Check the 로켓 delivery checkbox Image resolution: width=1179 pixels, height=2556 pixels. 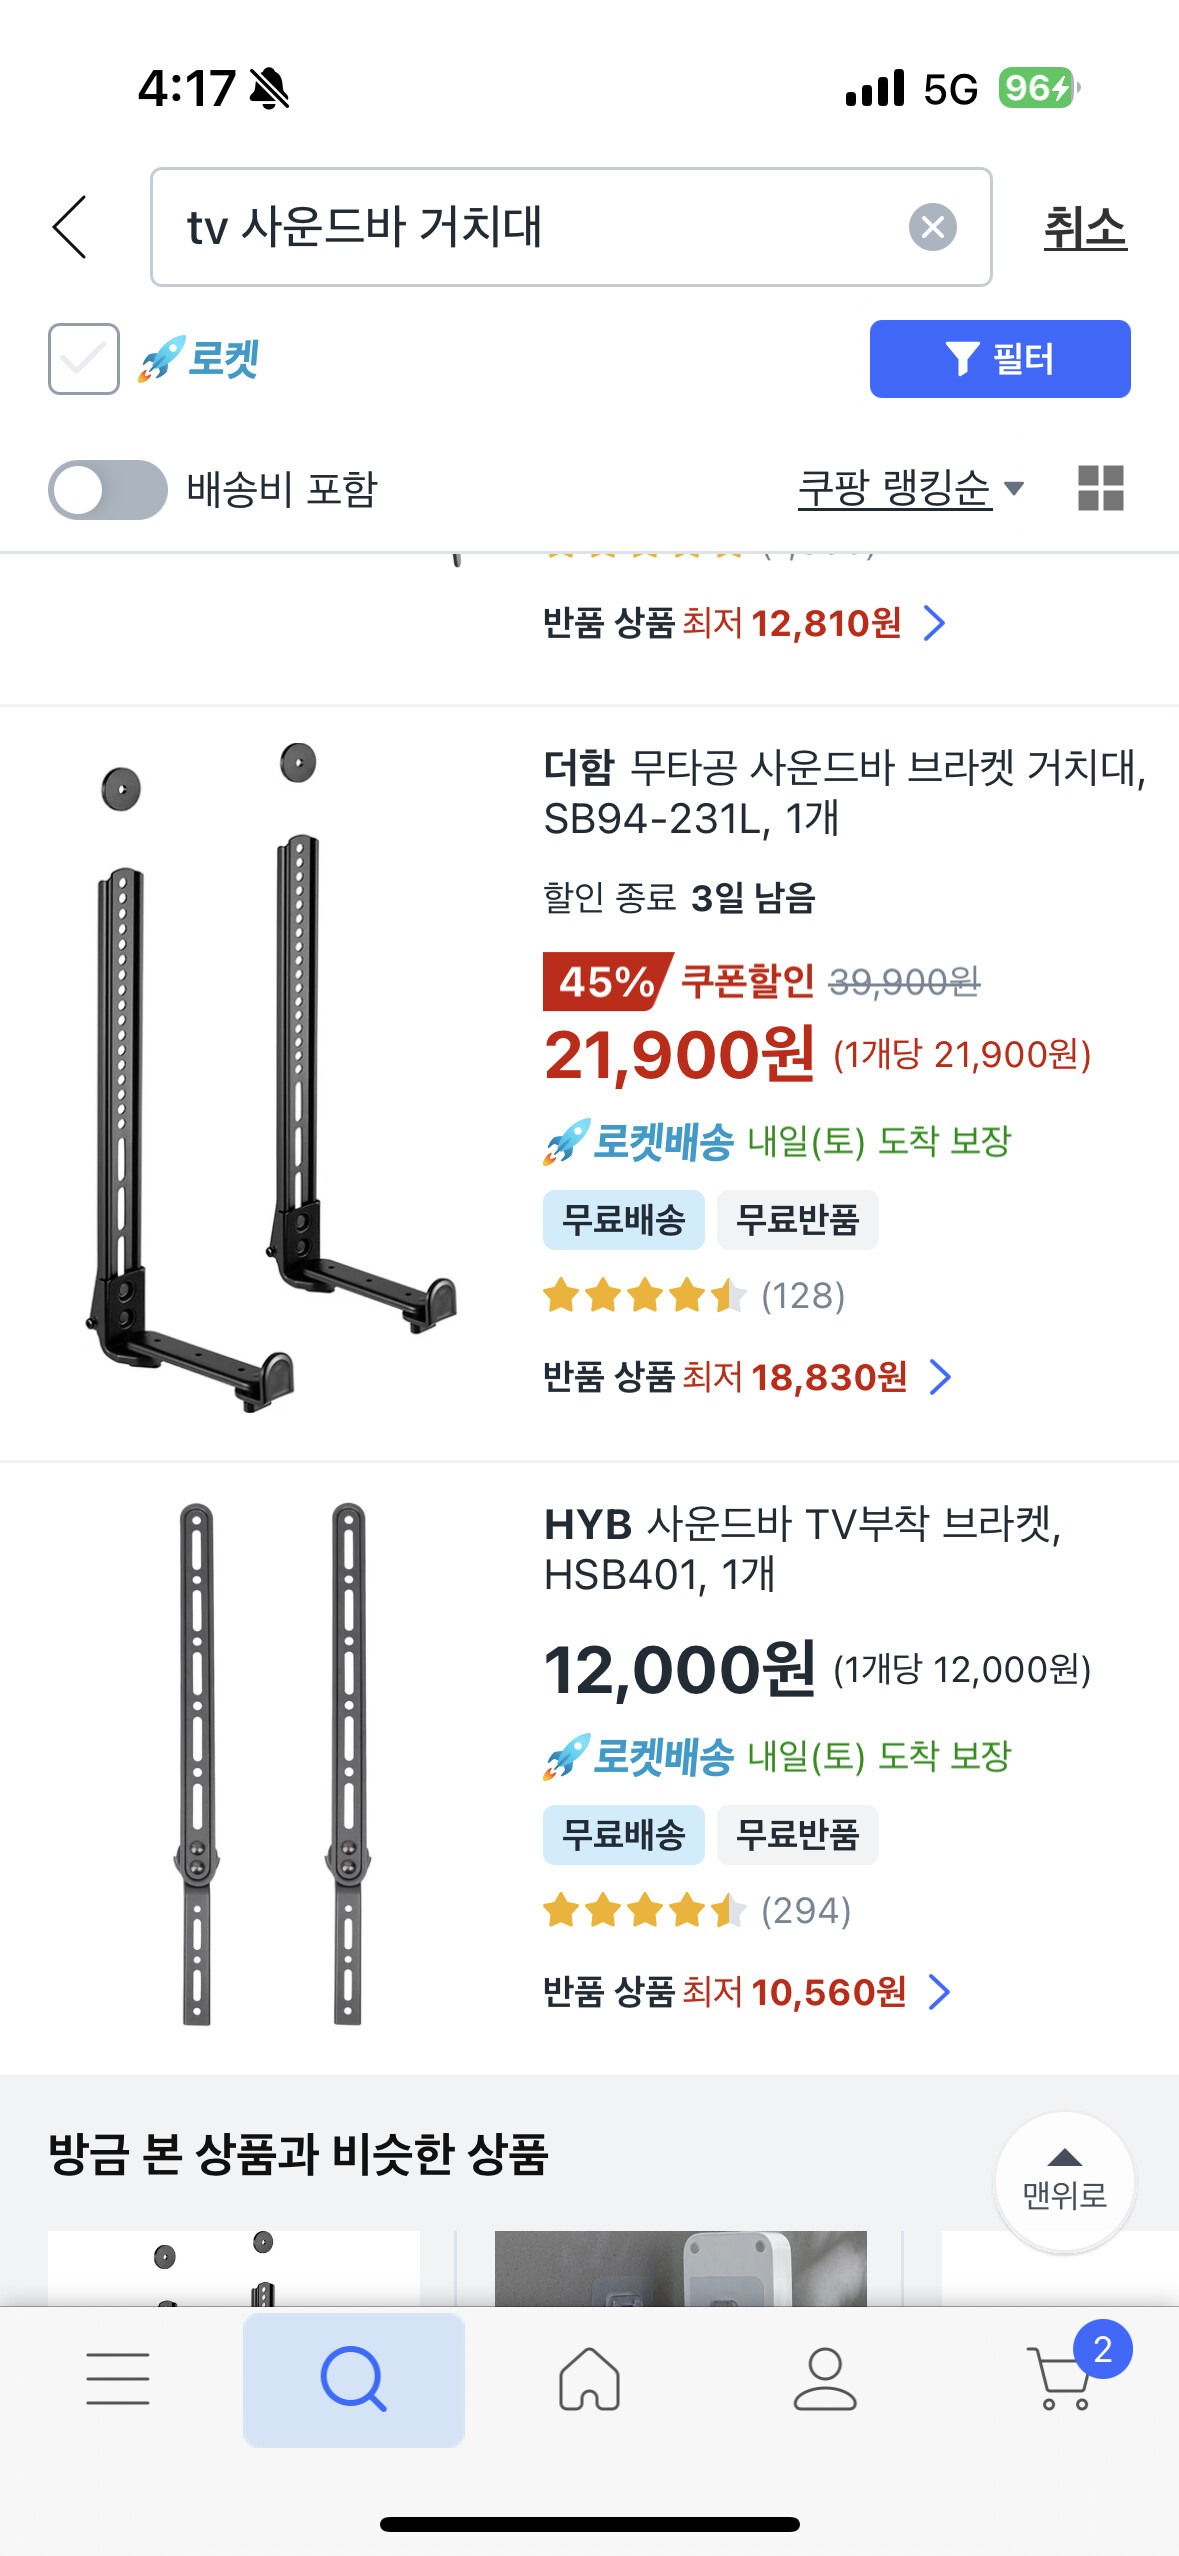84,359
